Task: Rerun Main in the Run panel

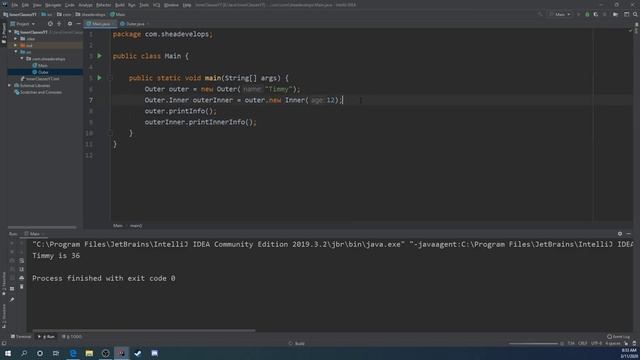Action: pos(12,244)
